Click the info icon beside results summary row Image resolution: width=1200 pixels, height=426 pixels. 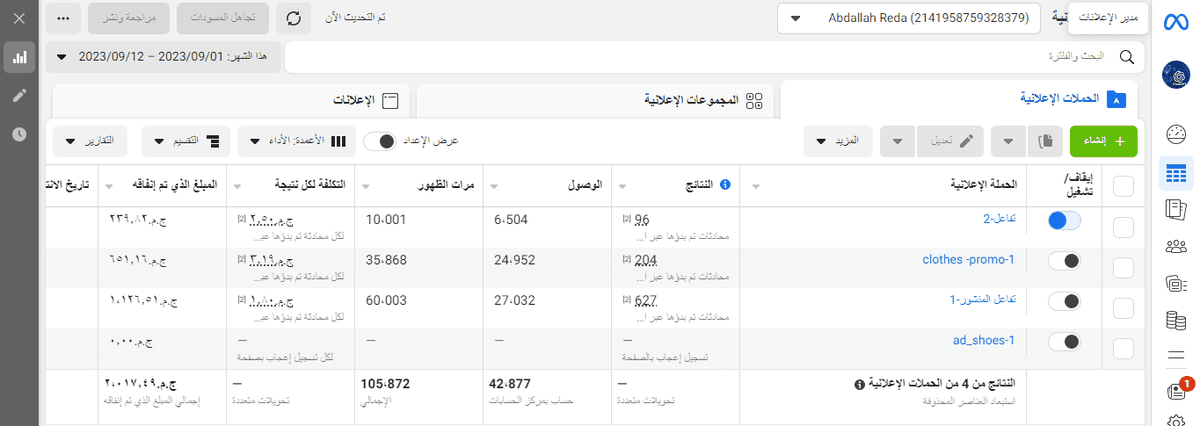(860, 384)
